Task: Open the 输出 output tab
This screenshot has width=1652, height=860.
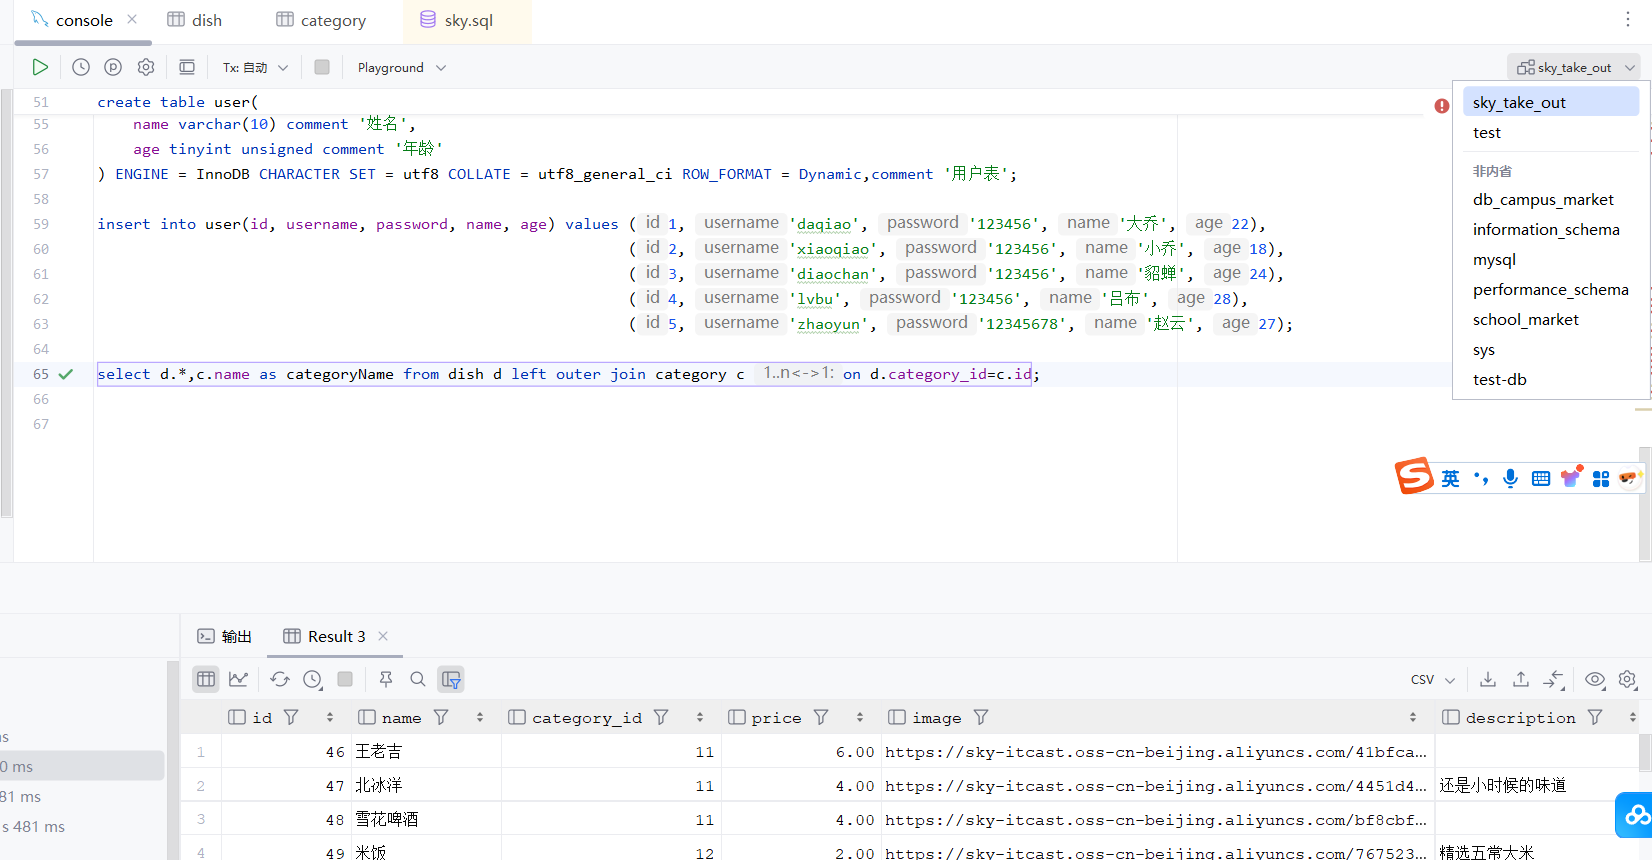Action: click(x=225, y=636)
